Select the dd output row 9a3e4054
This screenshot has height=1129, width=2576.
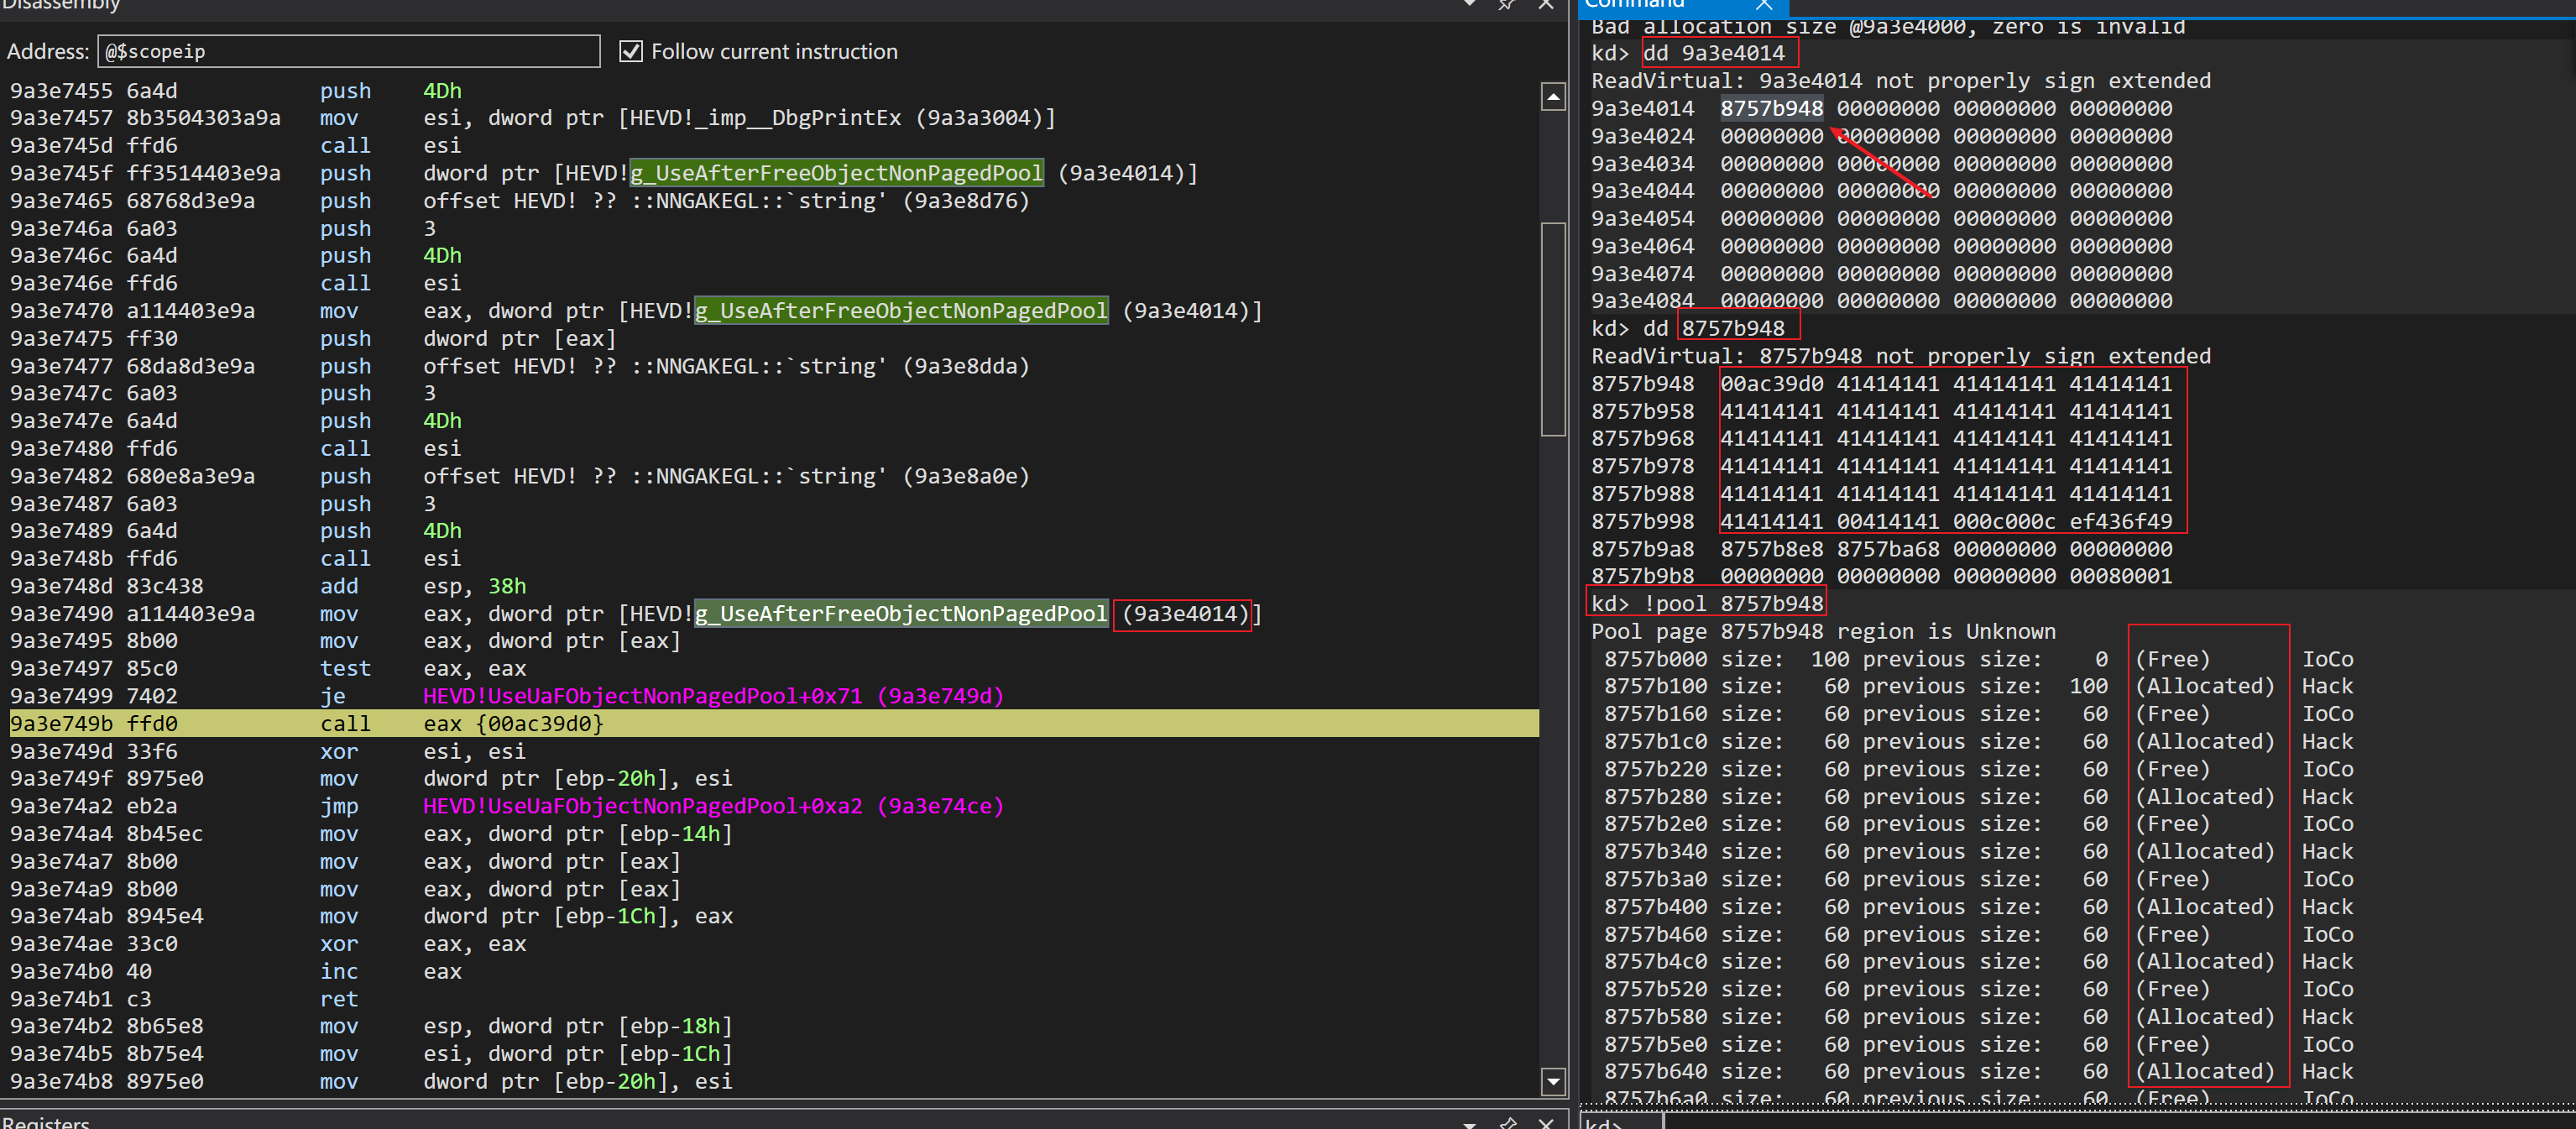1881,218
